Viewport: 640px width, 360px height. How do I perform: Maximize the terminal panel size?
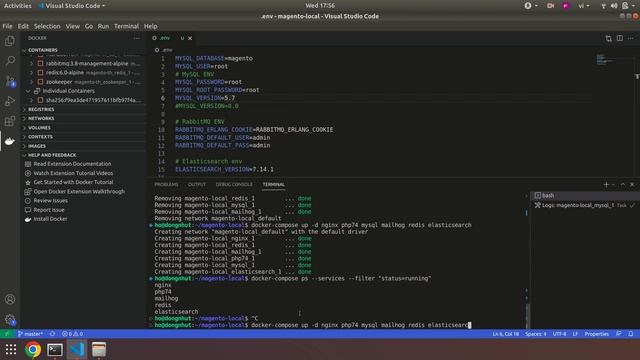623,184
